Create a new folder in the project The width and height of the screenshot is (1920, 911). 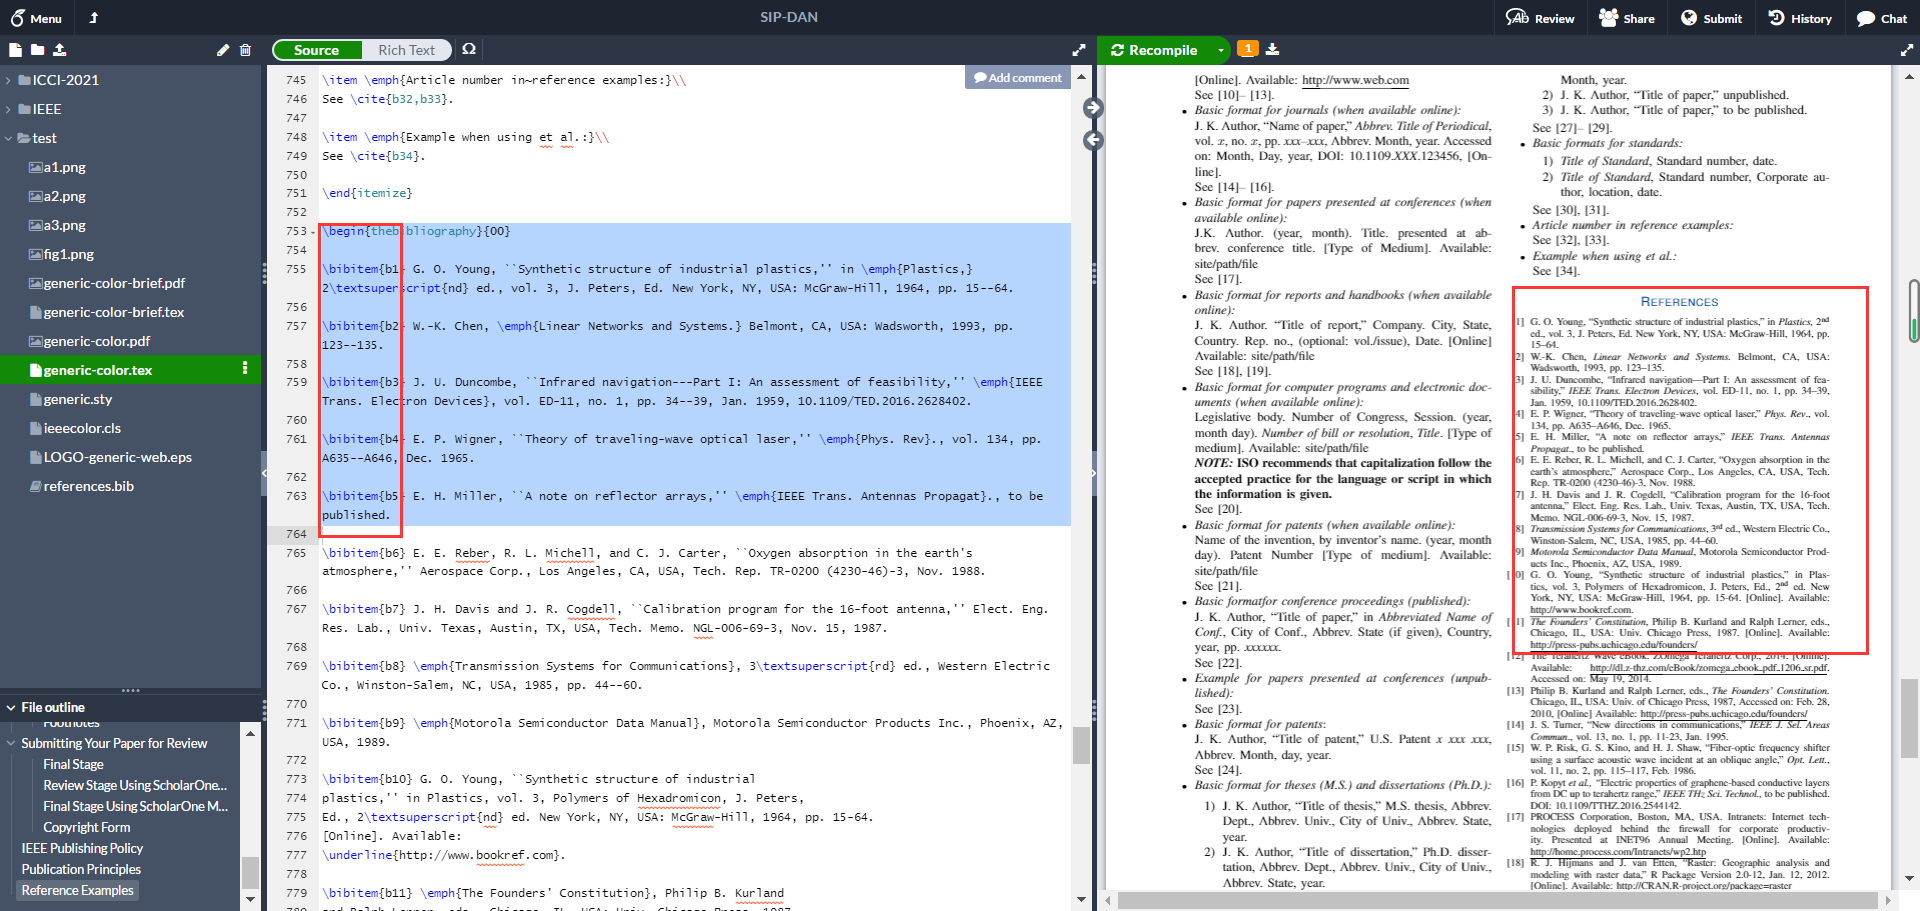38,49
